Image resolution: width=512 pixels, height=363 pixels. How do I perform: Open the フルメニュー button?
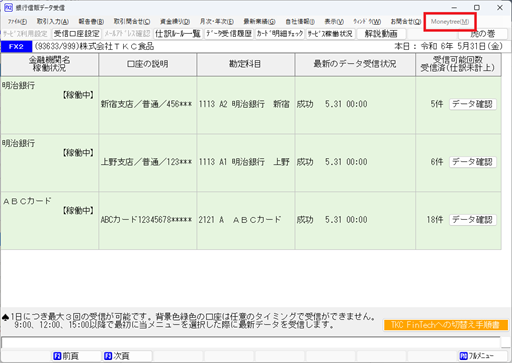coord(483,356)
